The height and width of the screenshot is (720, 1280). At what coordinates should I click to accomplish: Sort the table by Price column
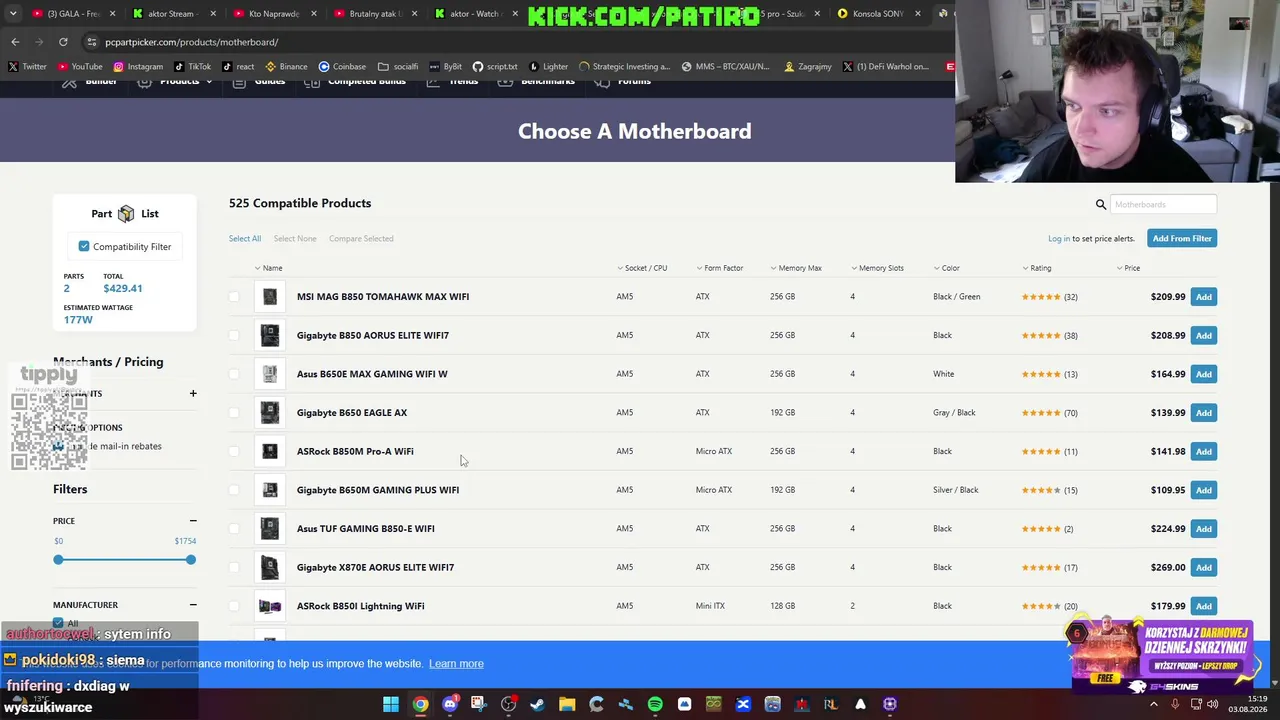1128,268
